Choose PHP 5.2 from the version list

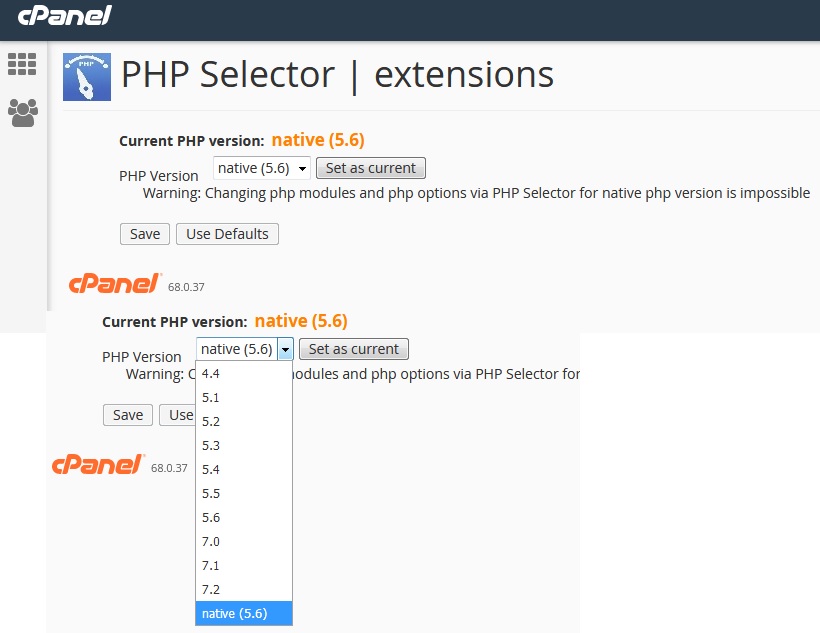click(x=244, y=422)
